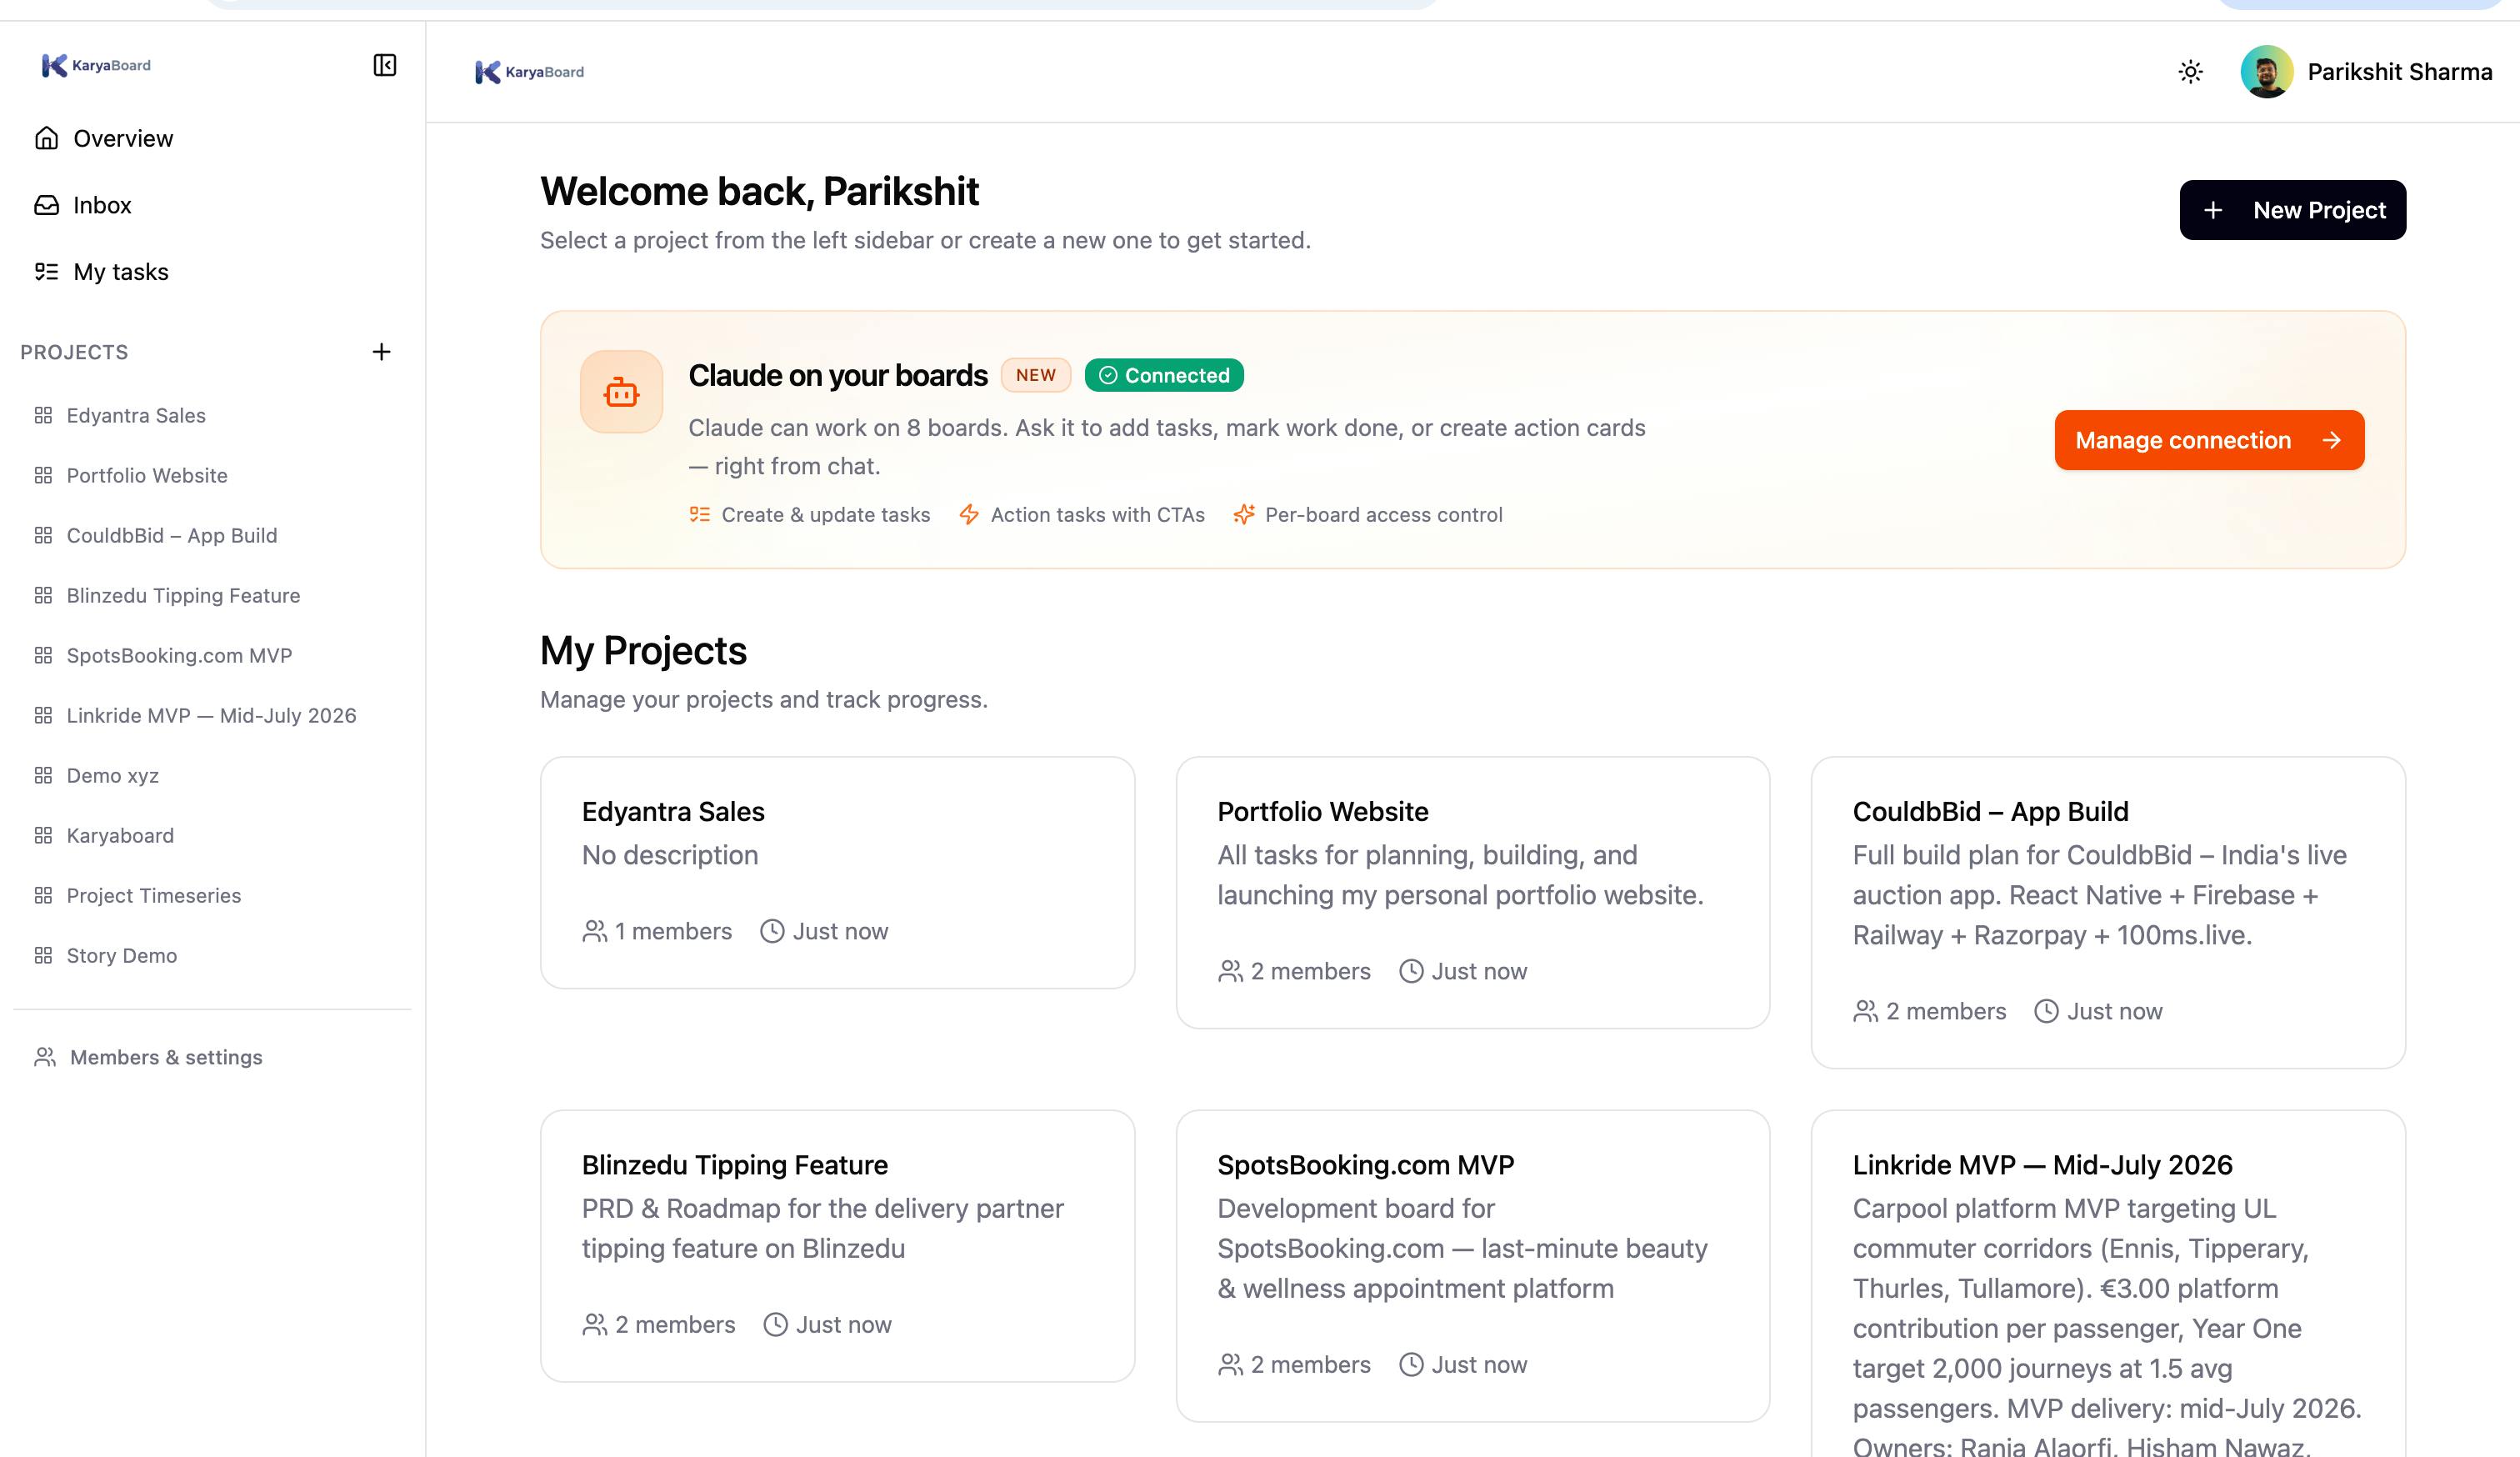Viewport: 2520px width, 1457px height.
Task: Open the Portfolio Website project card
Action: tap(1473, 892)
